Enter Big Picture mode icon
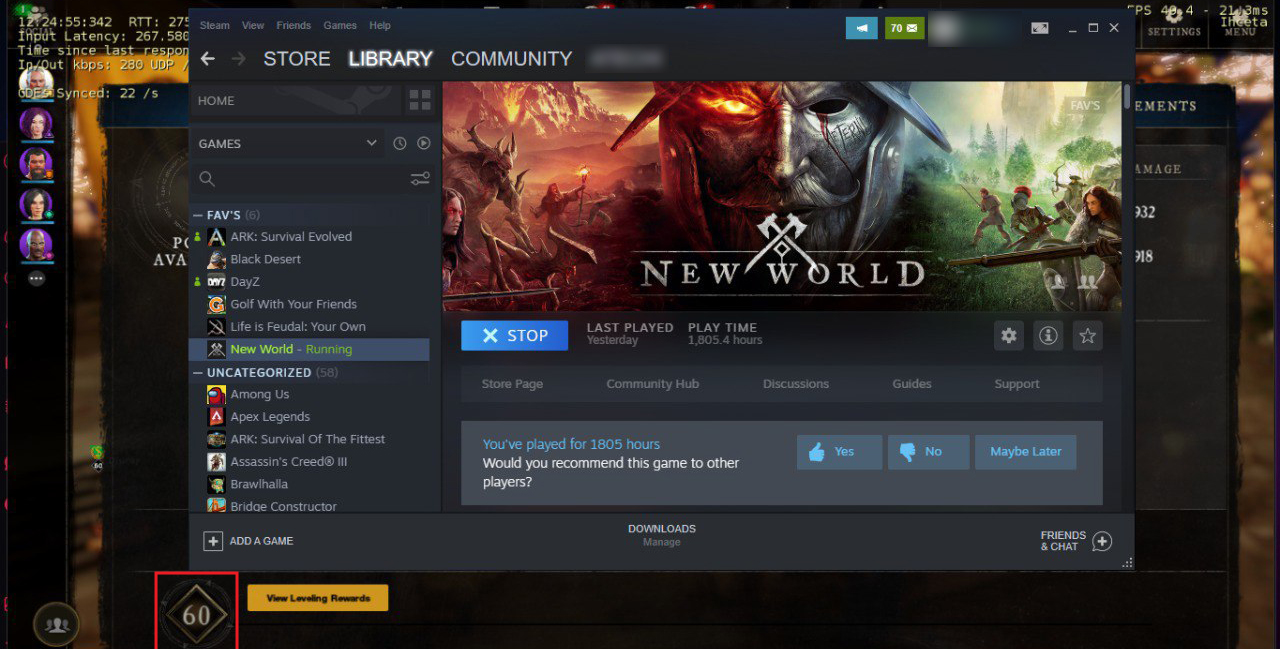 1041,28
